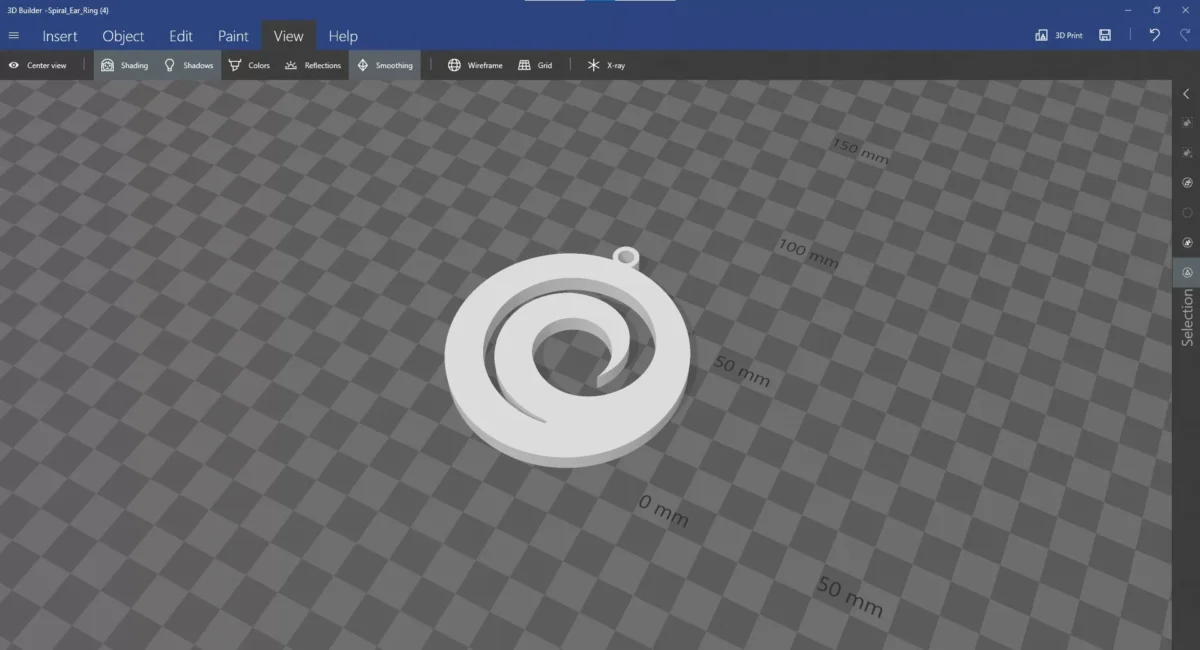The width and height of the screenshot is (1200, 650).
Task: Select the View tab
Action: click(288, 36)
